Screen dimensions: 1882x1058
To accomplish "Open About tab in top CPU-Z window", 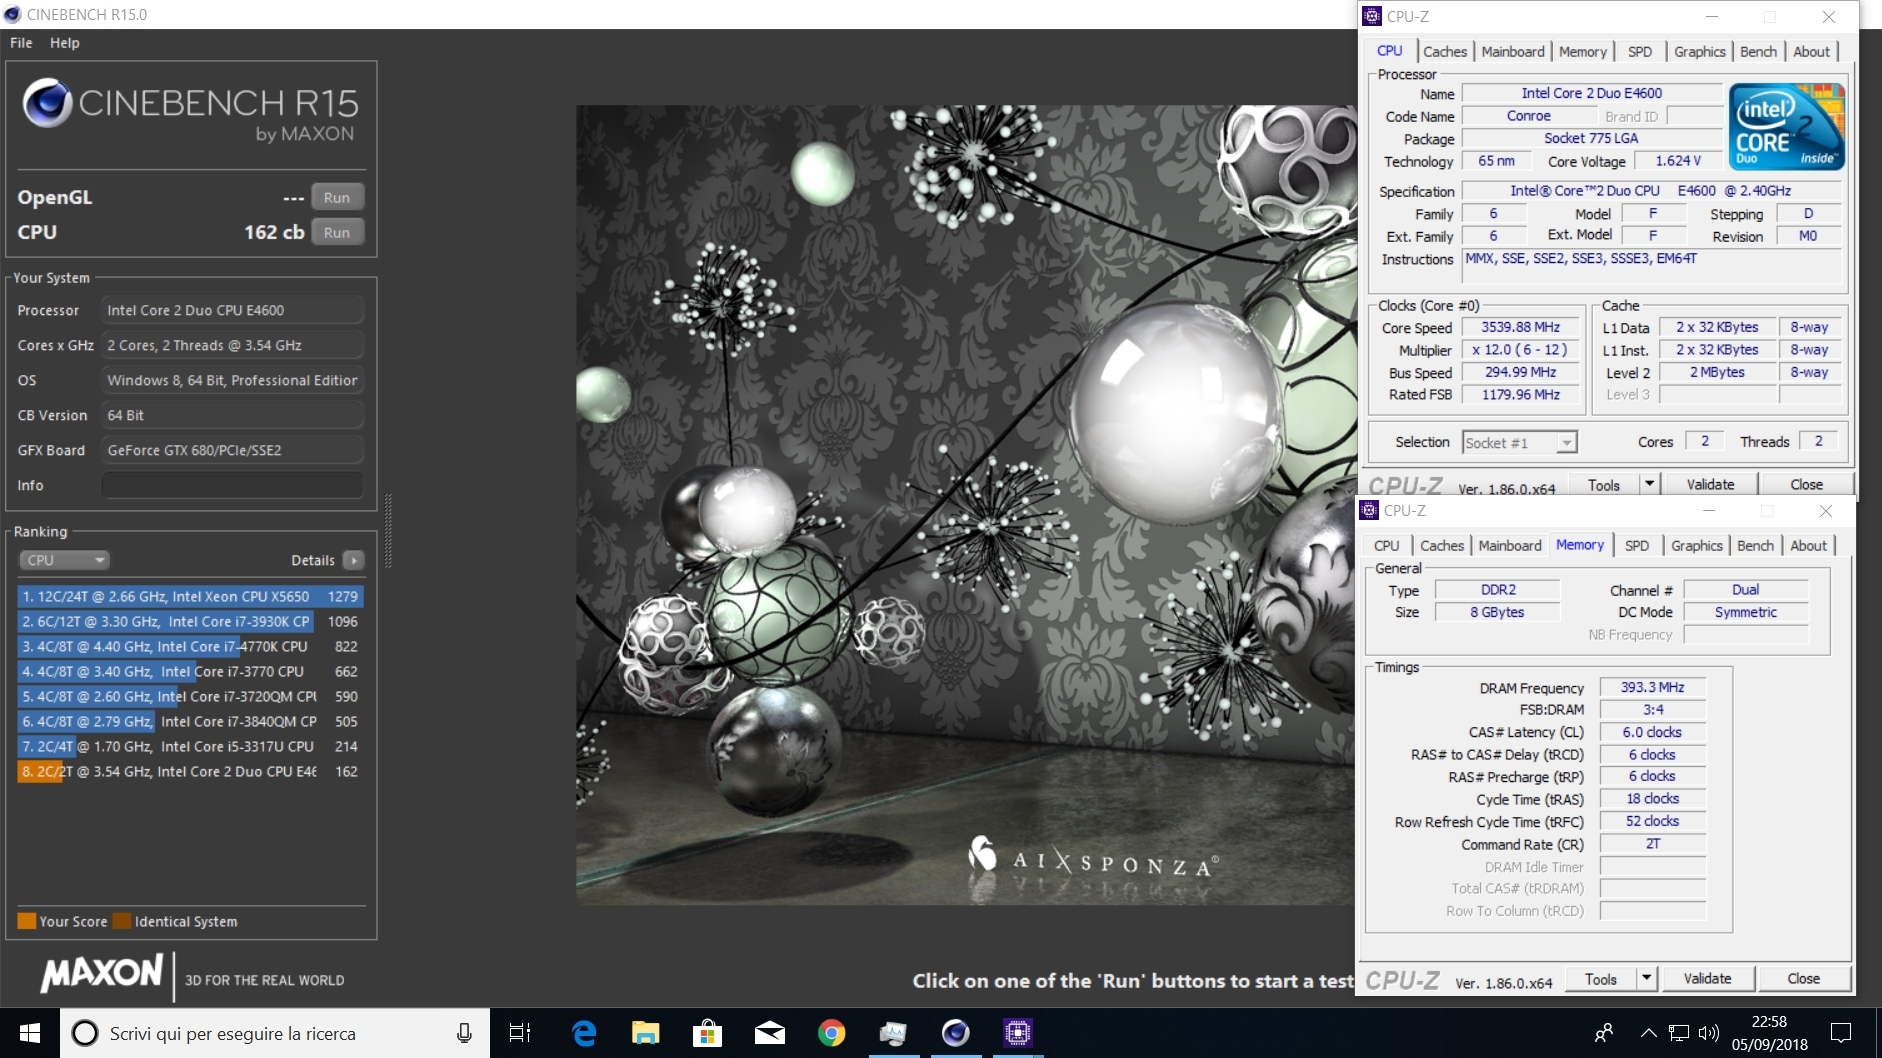I will (1811, 52).
